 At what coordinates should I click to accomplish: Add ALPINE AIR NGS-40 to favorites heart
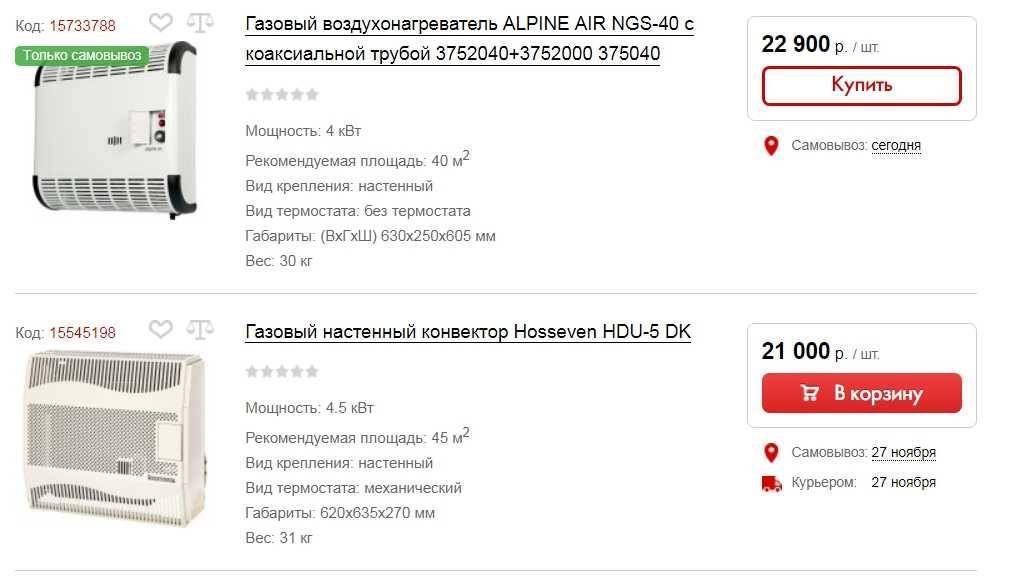coord(161,22)
